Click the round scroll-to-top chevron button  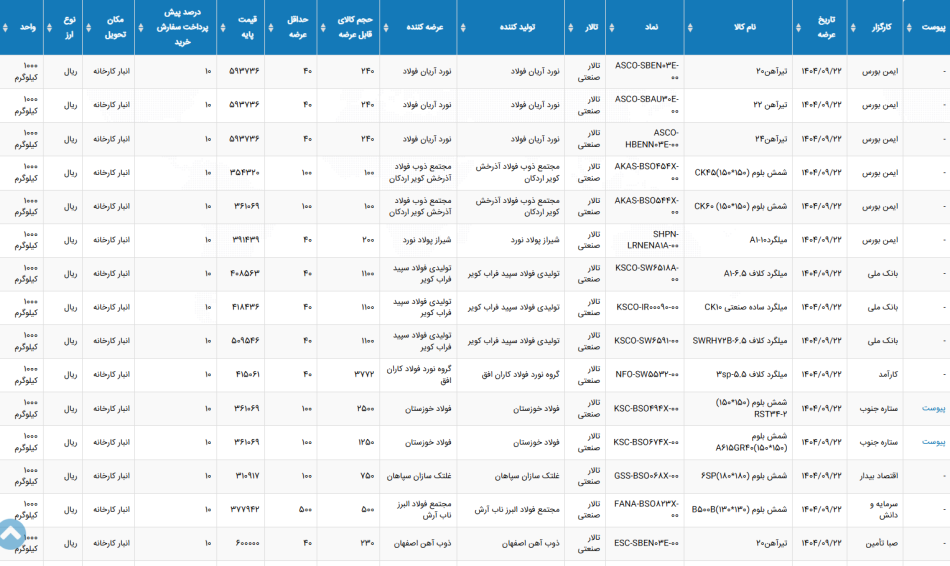(x=8, y=535)
